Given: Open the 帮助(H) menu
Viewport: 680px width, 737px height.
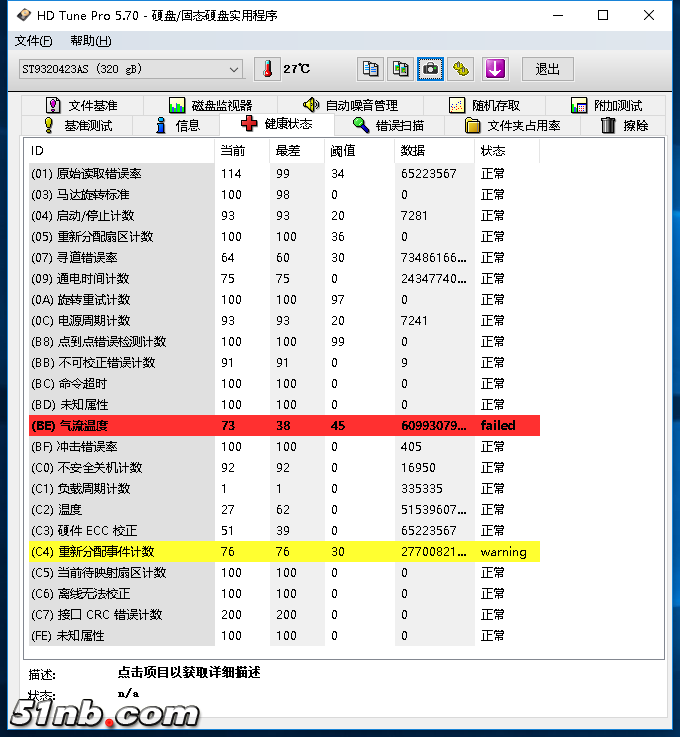Looking at the screenshot, I should 91,41.
